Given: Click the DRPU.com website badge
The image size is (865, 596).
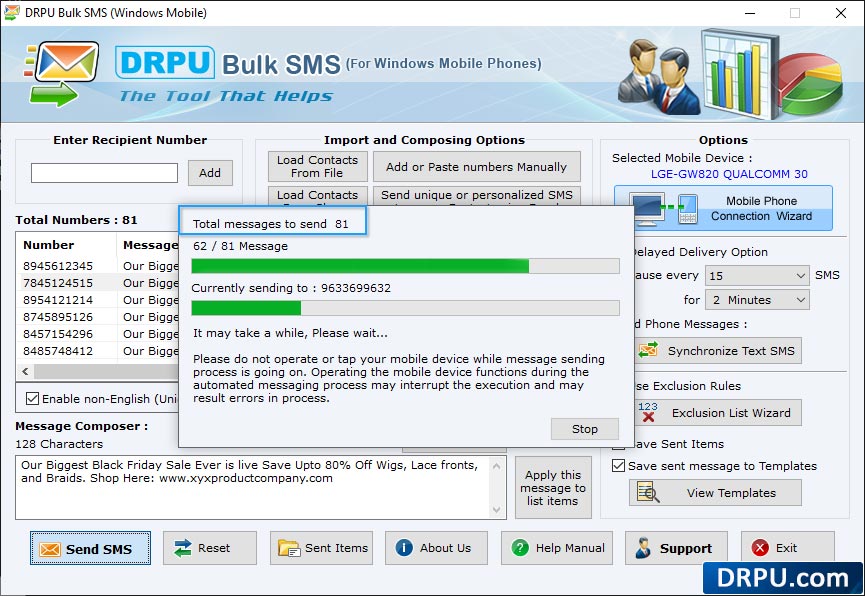Looking at the screenshot, I should pos(782,578).
